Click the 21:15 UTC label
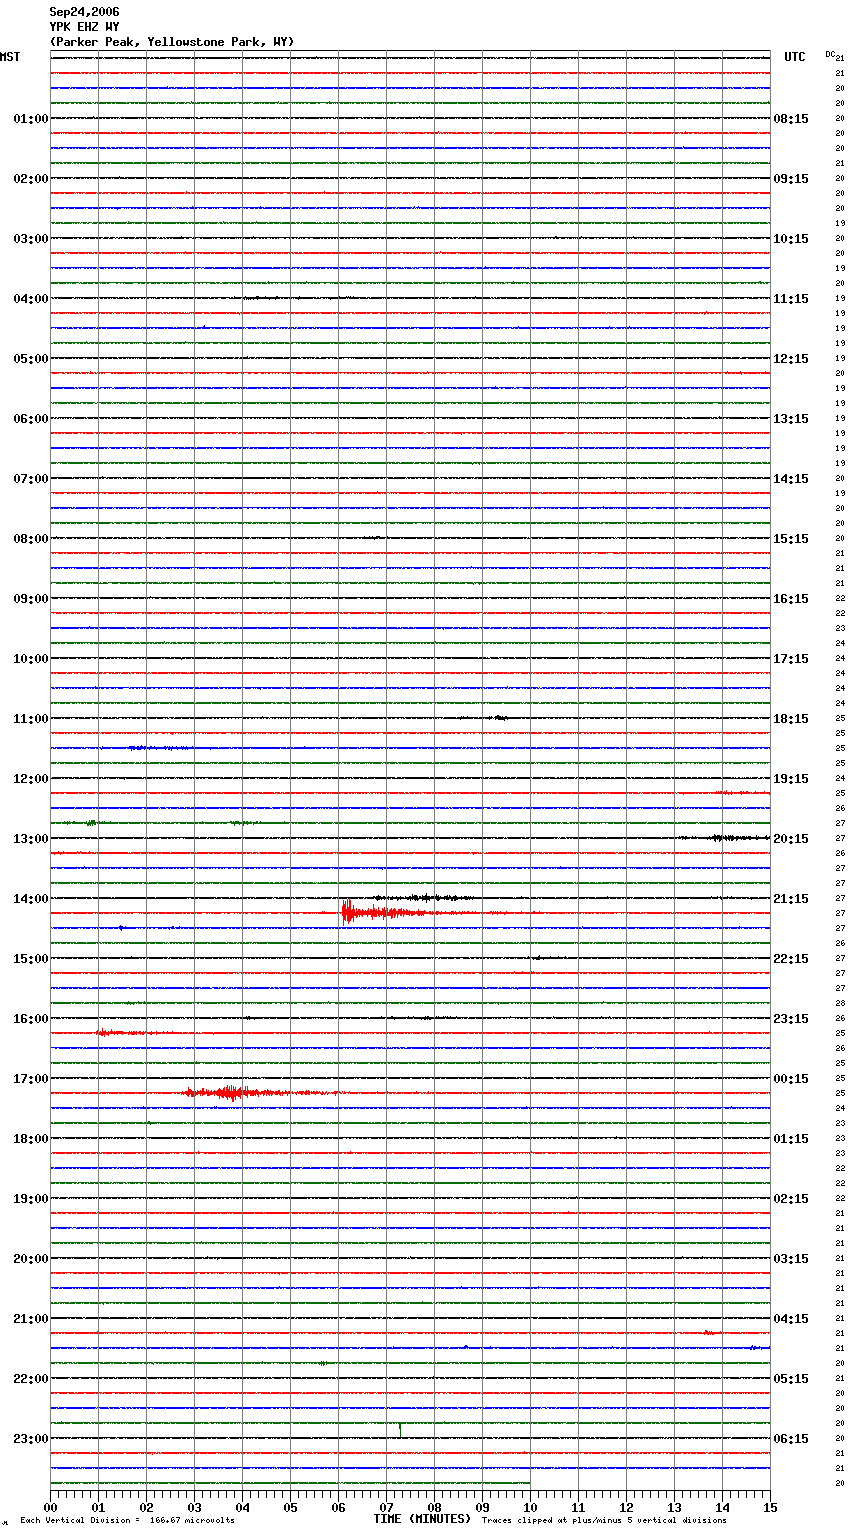 coord(791,899)
